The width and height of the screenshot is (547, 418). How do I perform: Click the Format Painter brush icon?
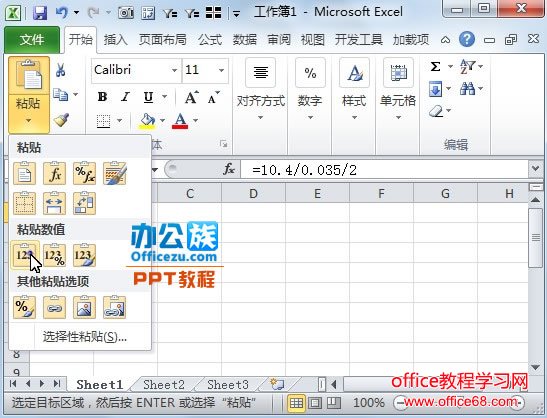(x=61, y=120)
